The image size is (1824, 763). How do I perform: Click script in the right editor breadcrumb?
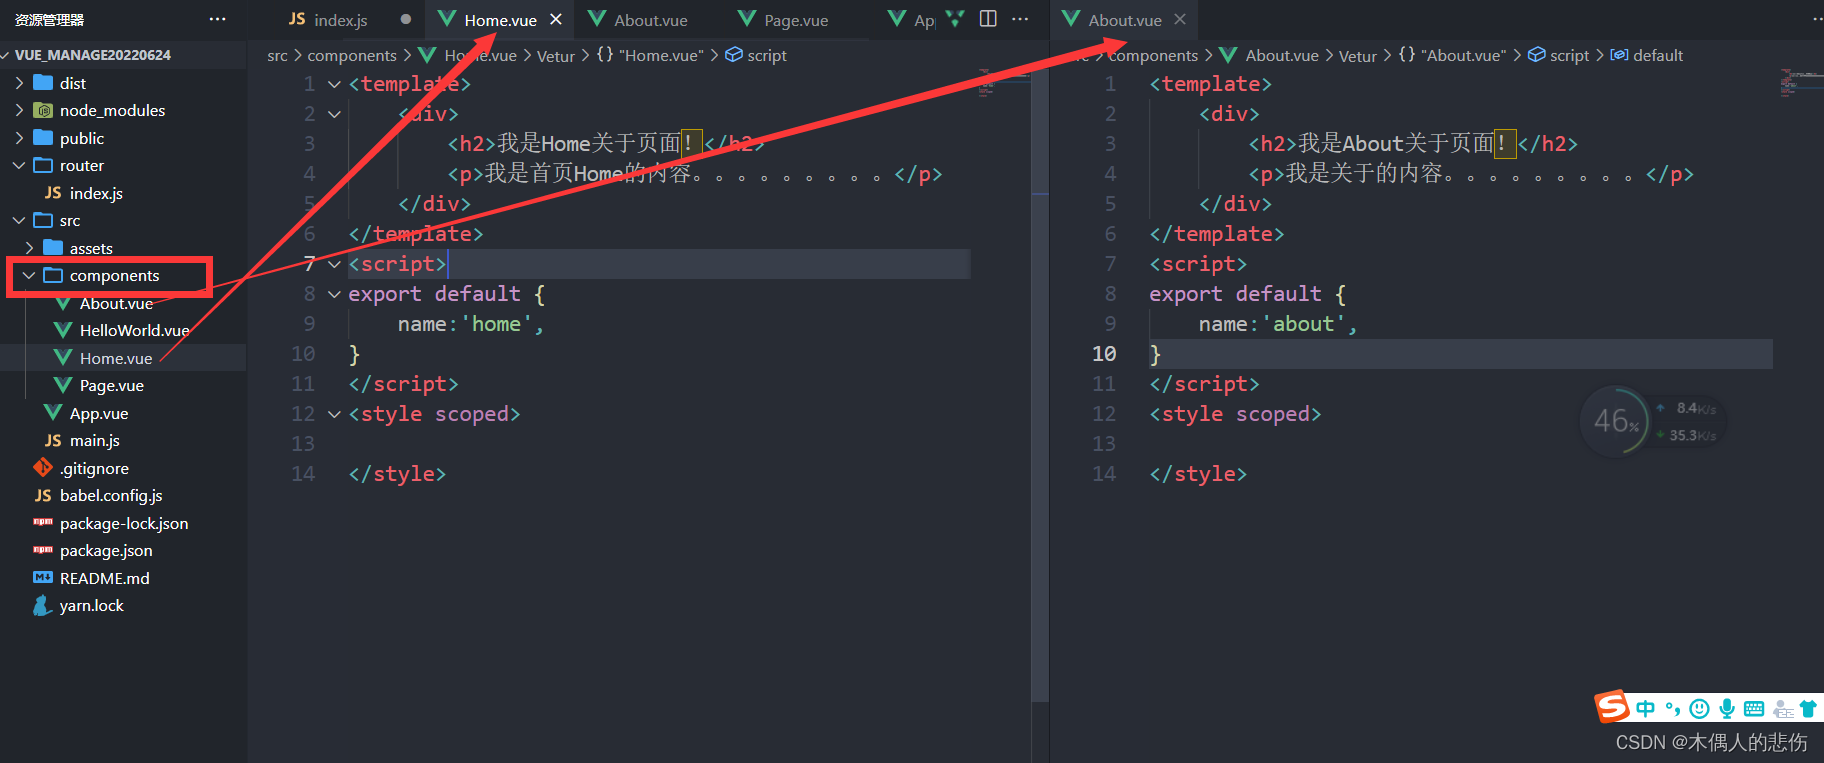1569,56
